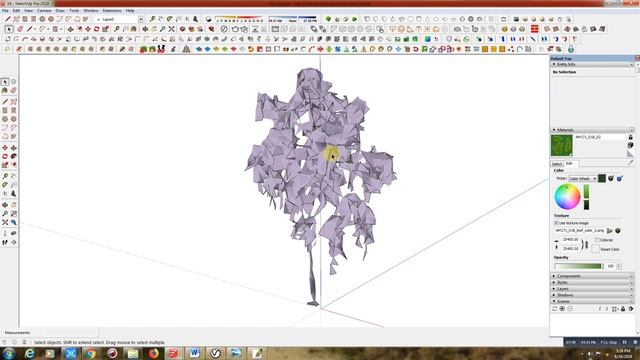This screenshot has height=360, width=640.
Task: Choose the Rotate tool in left toolbar
Action: pos(5,156)
